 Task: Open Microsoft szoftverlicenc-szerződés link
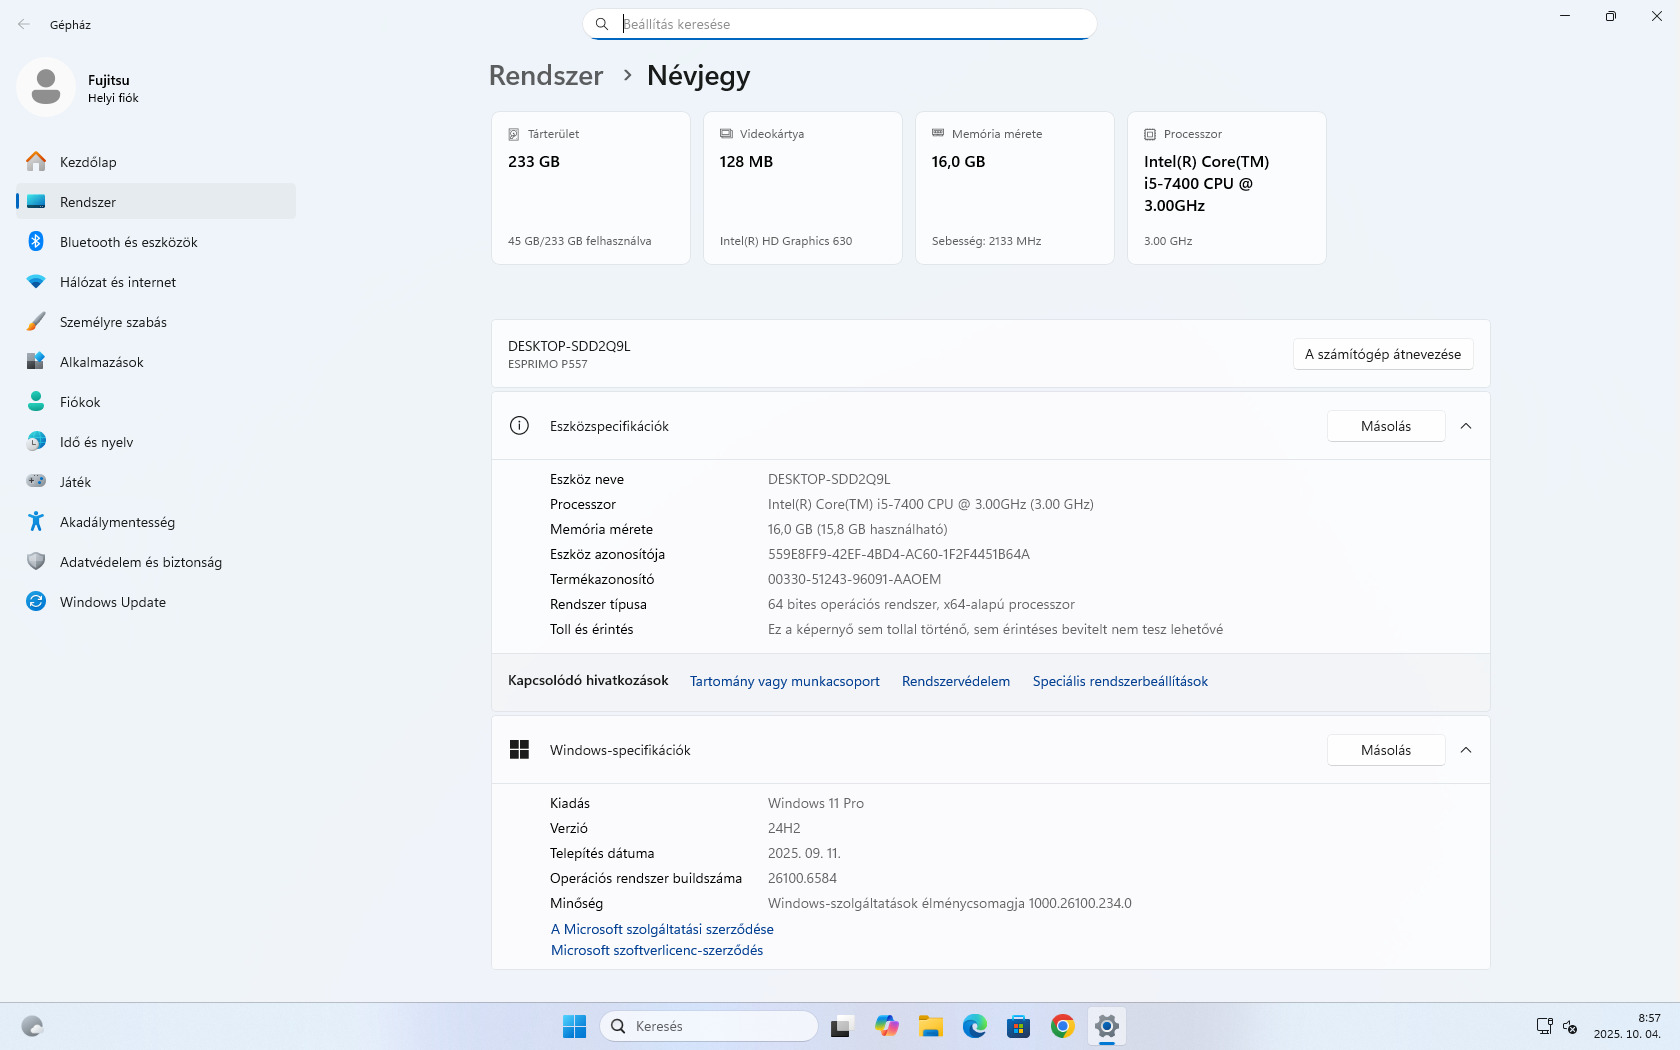click(657, 951)
